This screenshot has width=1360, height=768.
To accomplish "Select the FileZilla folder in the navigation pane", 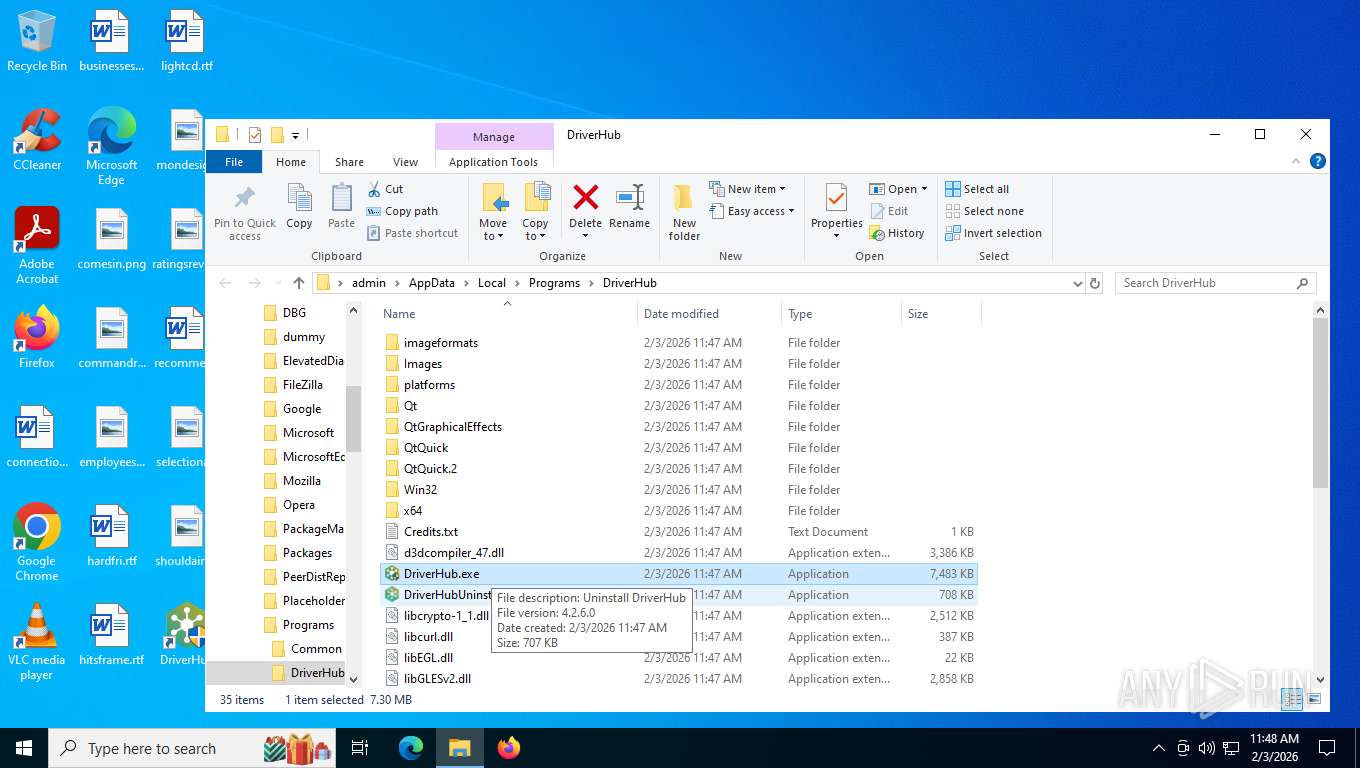I will [x=303, y=385].
